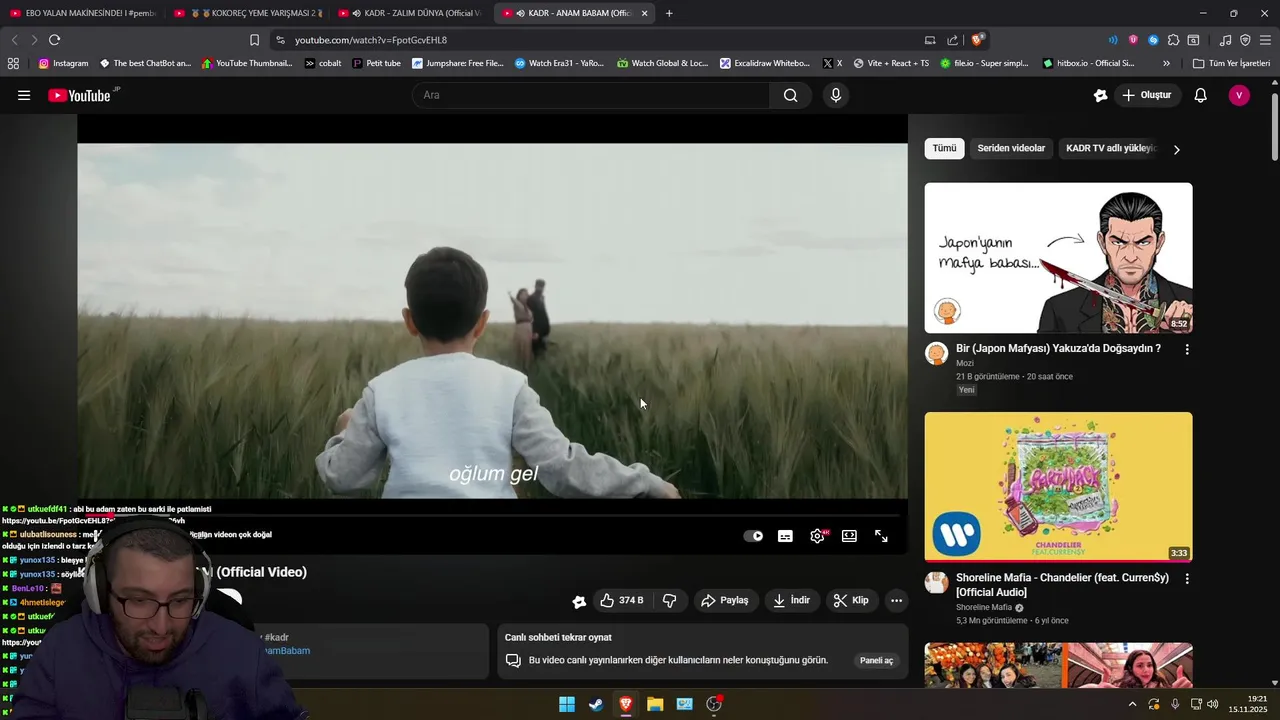Screen dimensions: 1280x720
Task: Open Brave VPN shield icon
Action: pos(1245,40)
